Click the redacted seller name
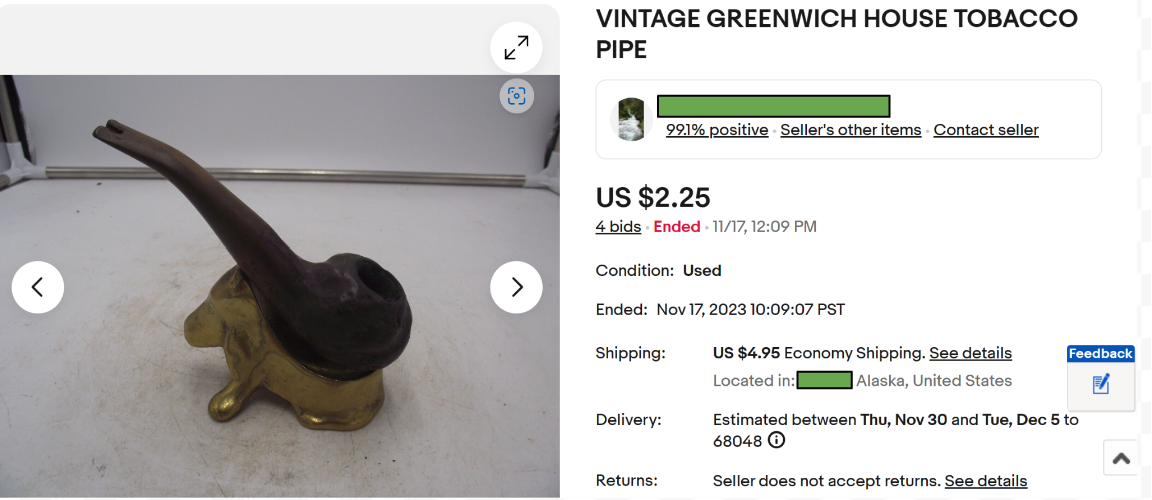 (x=773, y=106)
